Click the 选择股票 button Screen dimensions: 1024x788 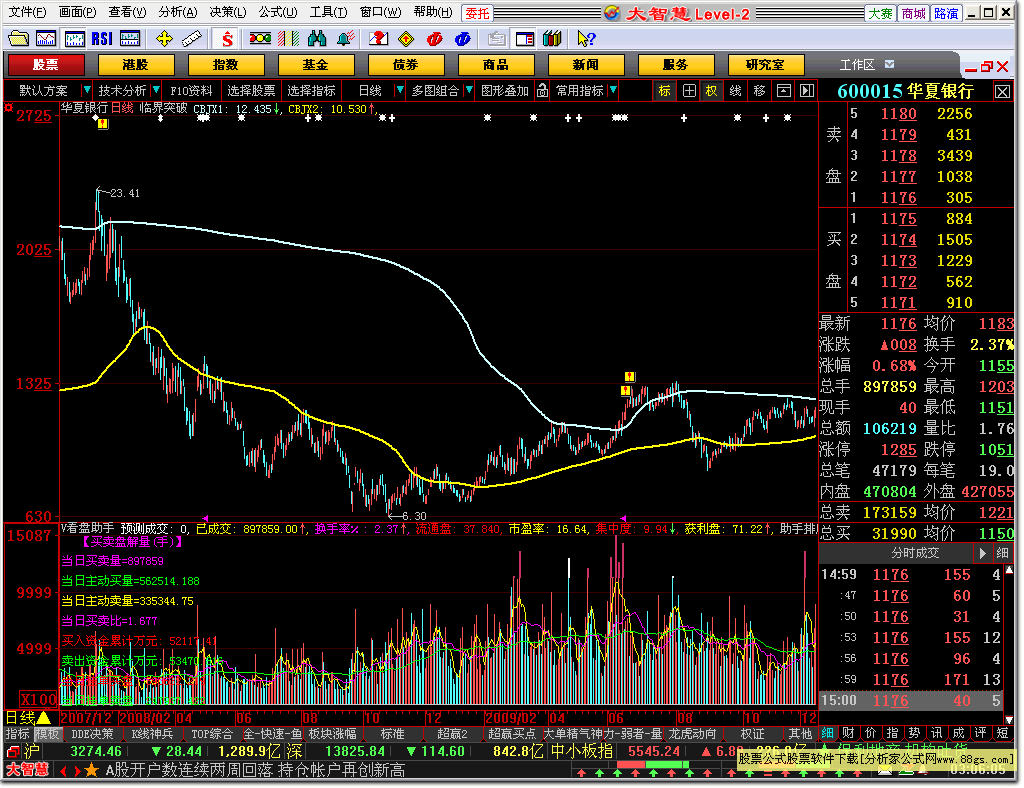(251, 91)
